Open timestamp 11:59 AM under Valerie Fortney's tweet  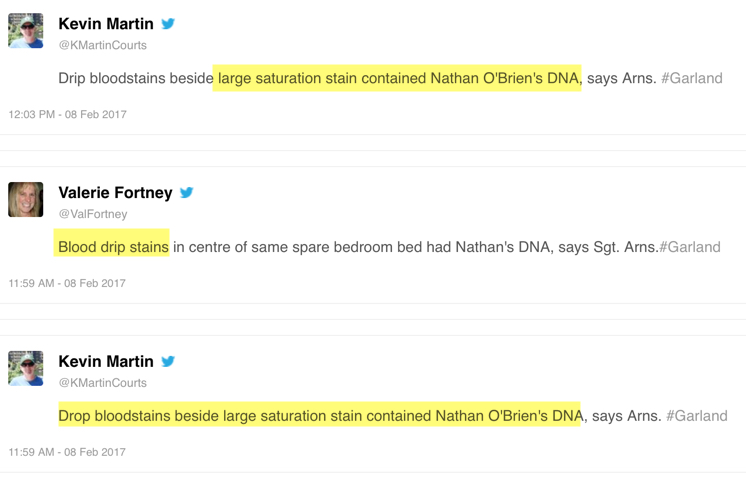tap(67, 283)
